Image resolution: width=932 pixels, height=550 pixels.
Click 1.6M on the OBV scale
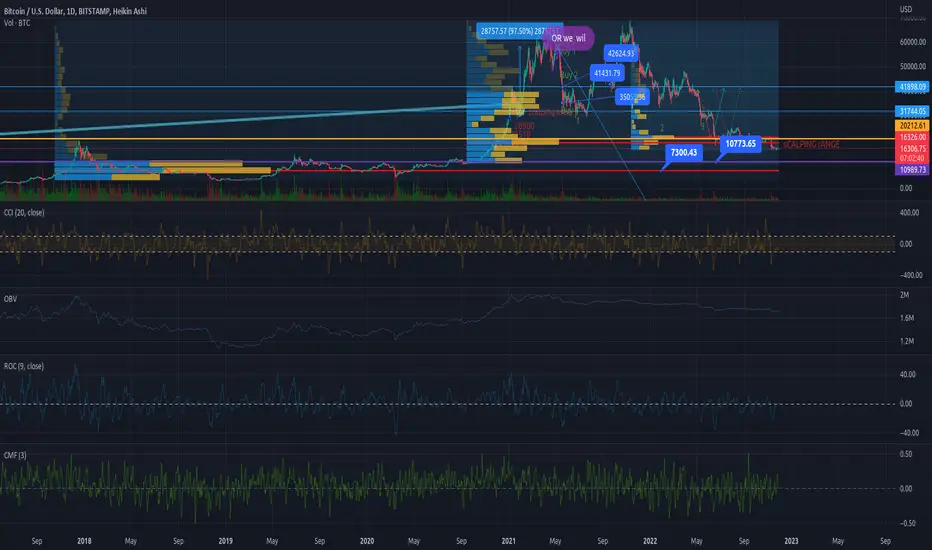[x=906, y=318]
